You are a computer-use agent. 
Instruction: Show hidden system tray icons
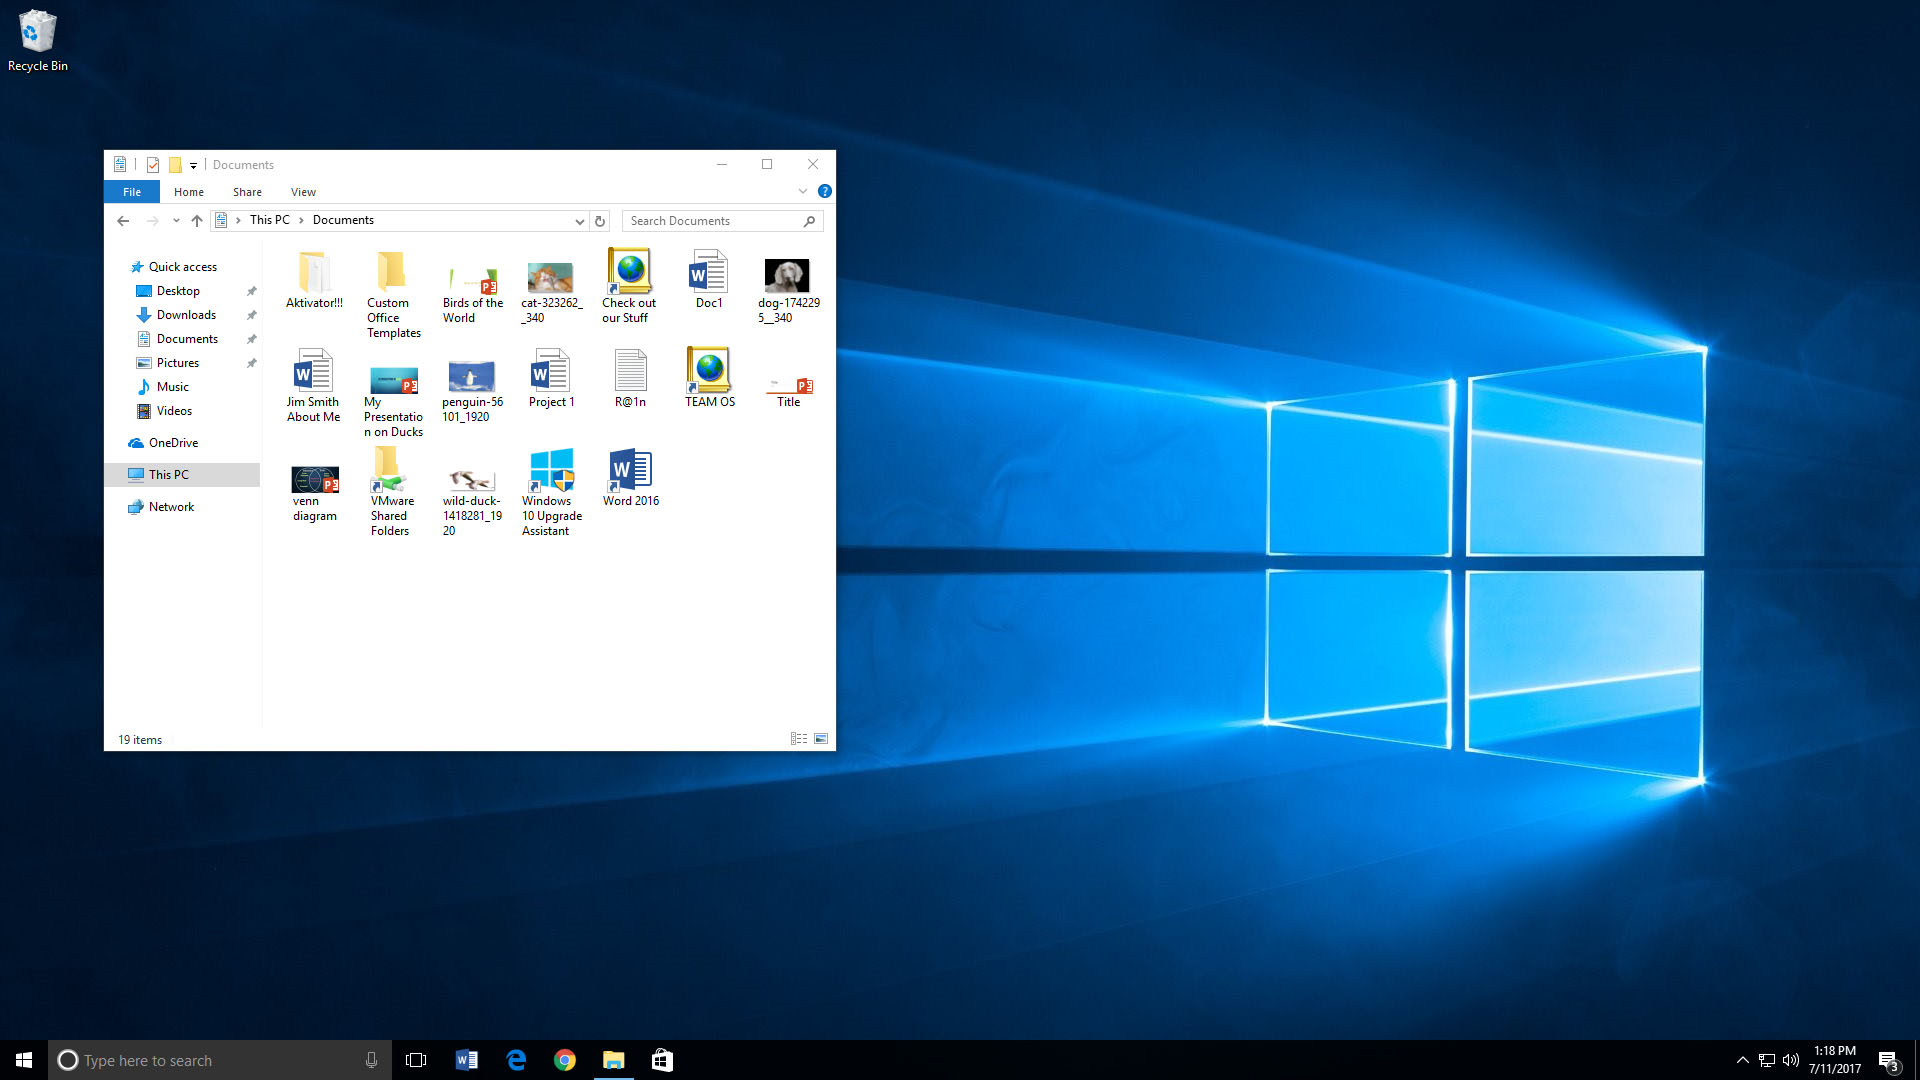(1742, 1060)
